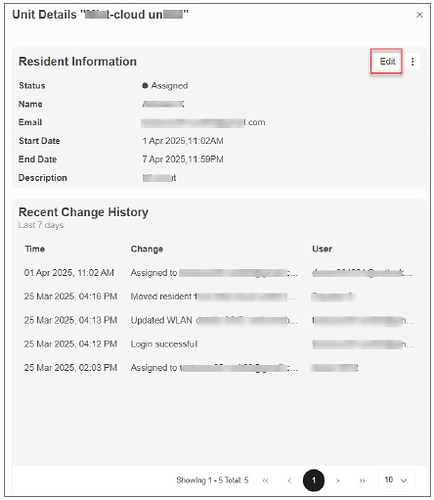Image resolution: width=434 pixels, height=500 pixels.
Task: Click the User column header
Action: [x=322, y=249]
